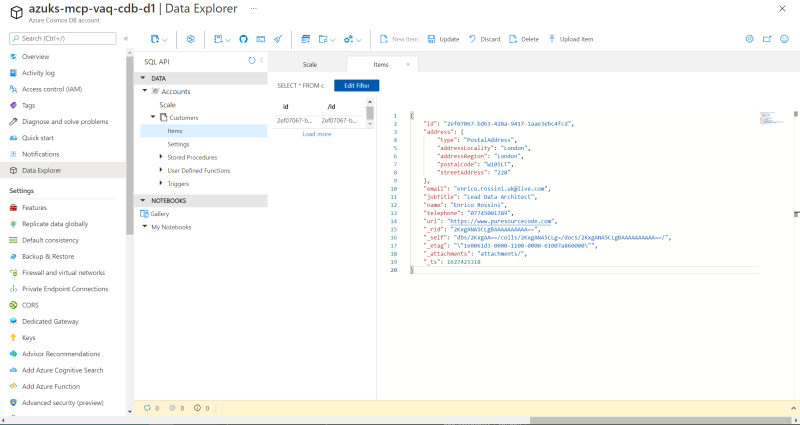Viewport: 800px width, 425px height.
Task: Expand the New Container dropdown arrow
Action: pyautogui.click(x=165, y=40)
